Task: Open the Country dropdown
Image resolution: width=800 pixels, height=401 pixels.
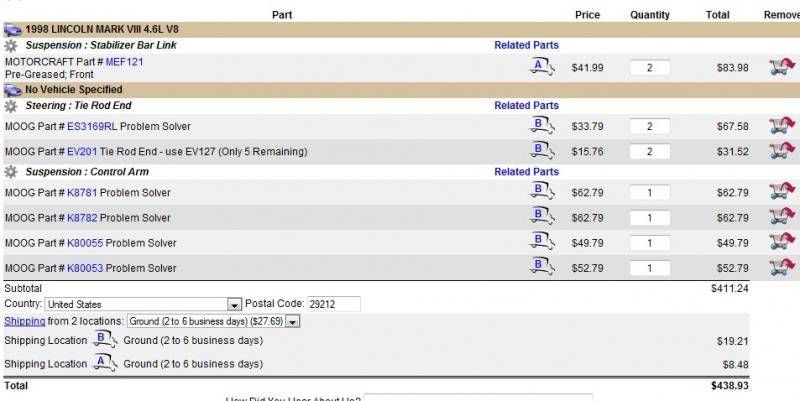Action: [234, 304]
